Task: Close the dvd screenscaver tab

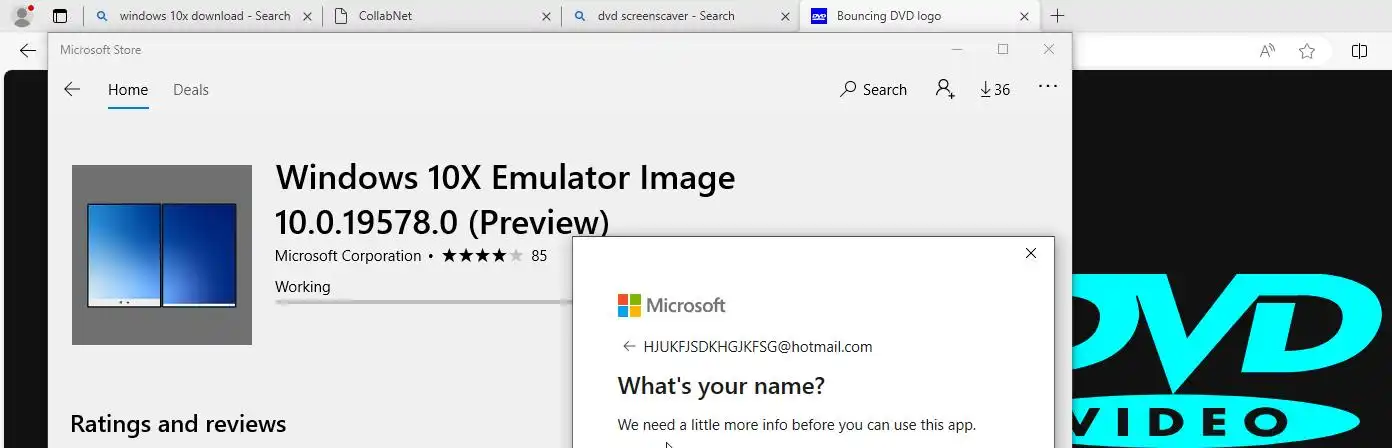Action: click(x=784, y=16)
